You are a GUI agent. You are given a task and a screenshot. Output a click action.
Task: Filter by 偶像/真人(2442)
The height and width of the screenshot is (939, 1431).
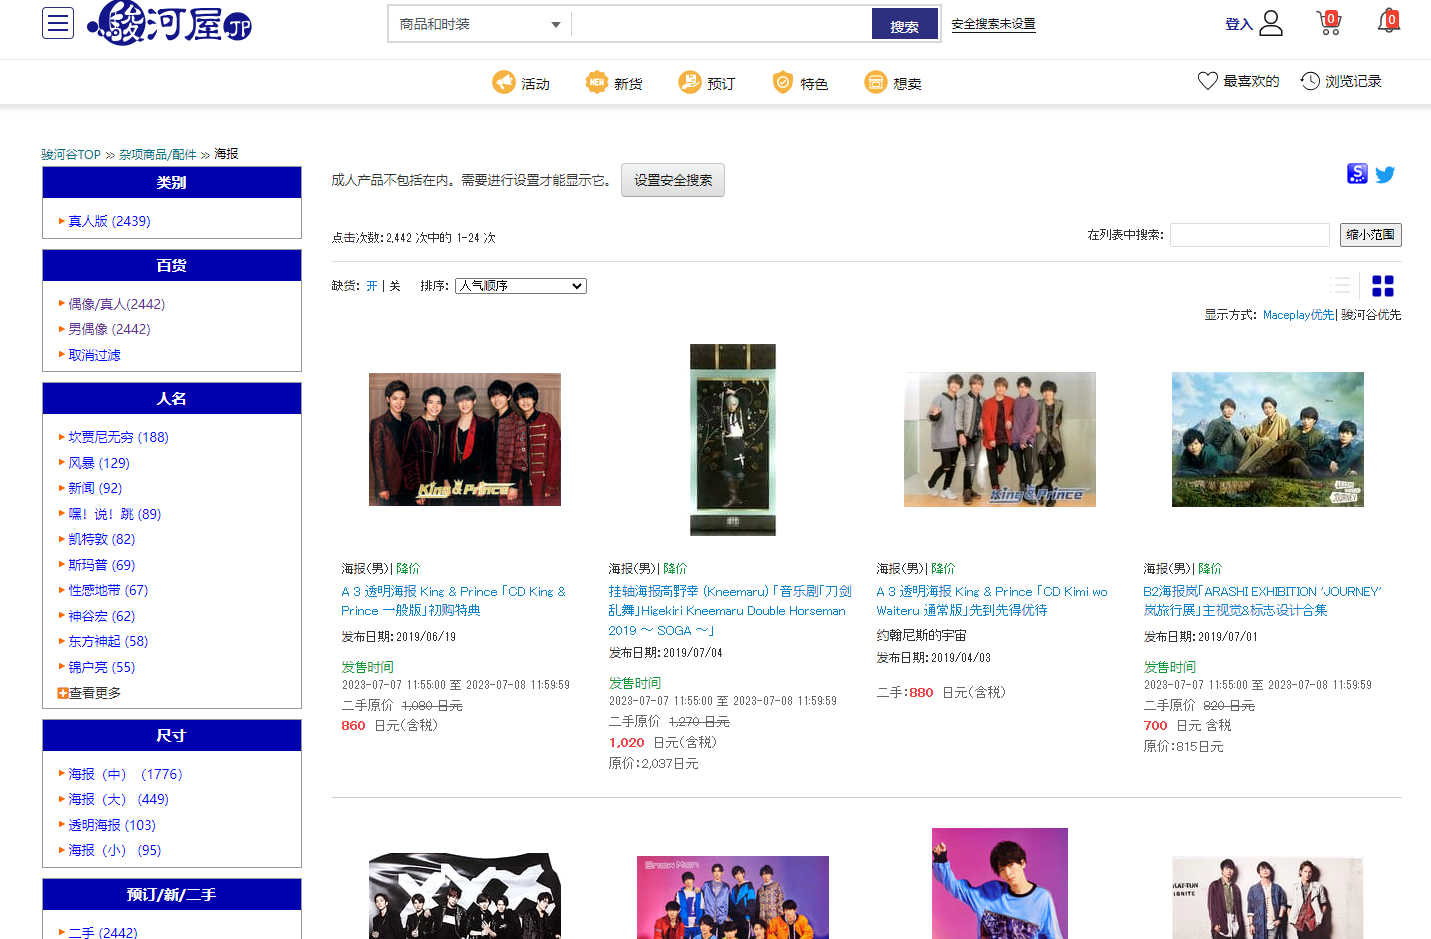tap(117, 304)
